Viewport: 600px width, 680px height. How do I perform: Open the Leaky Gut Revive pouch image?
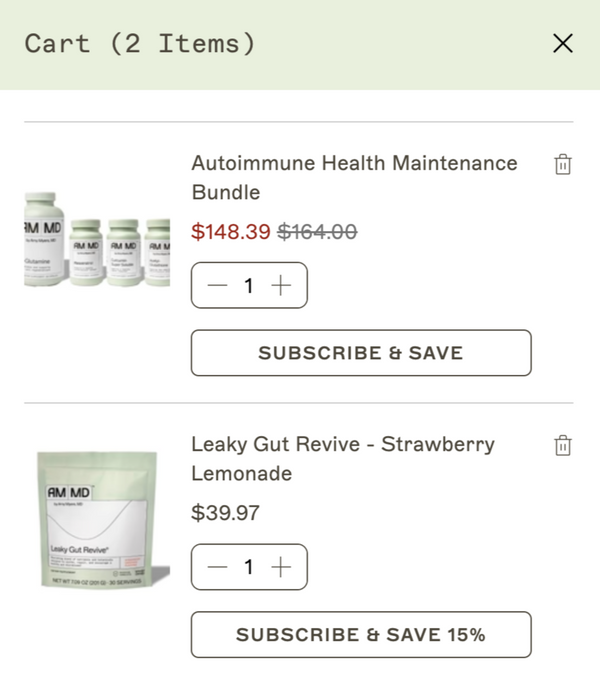(x=97, y=520)
